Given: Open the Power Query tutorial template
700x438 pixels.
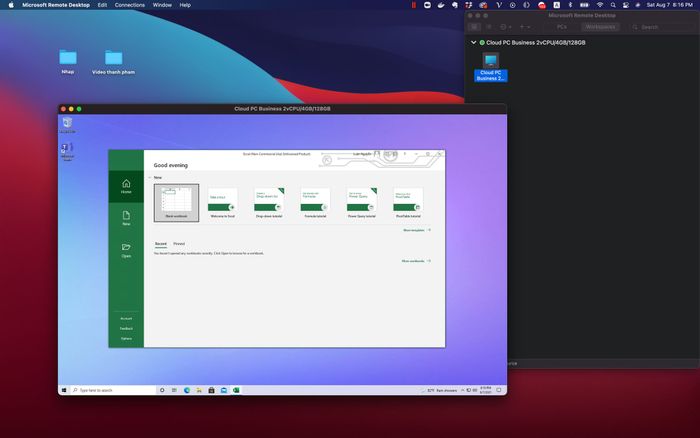Looking at the screenshot, I should [x=362, y=203].
